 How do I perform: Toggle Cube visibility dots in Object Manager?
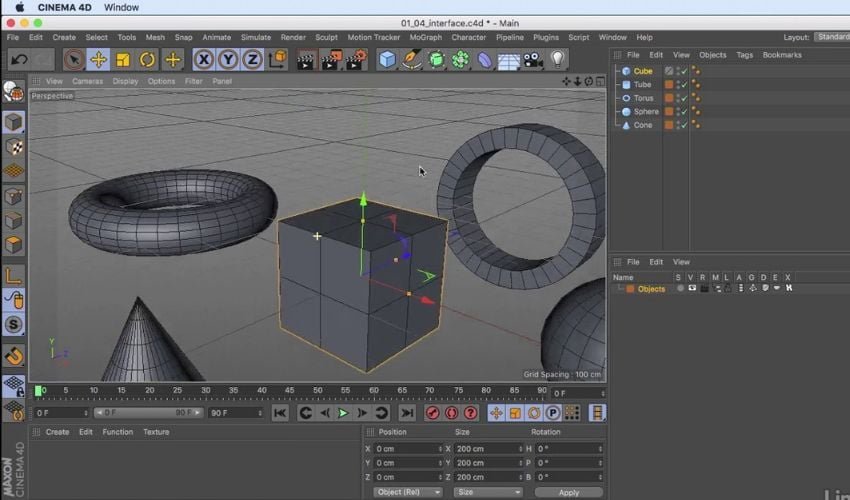click(678, 71)
